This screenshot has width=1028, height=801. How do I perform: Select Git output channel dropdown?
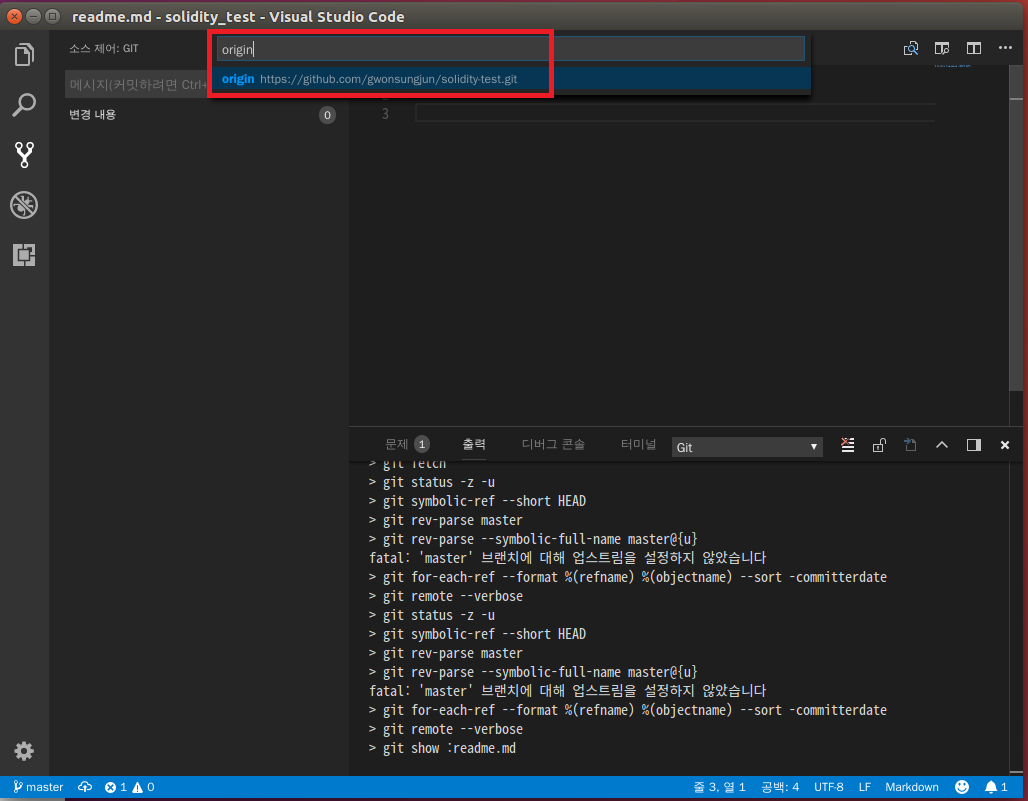[747, 447]
